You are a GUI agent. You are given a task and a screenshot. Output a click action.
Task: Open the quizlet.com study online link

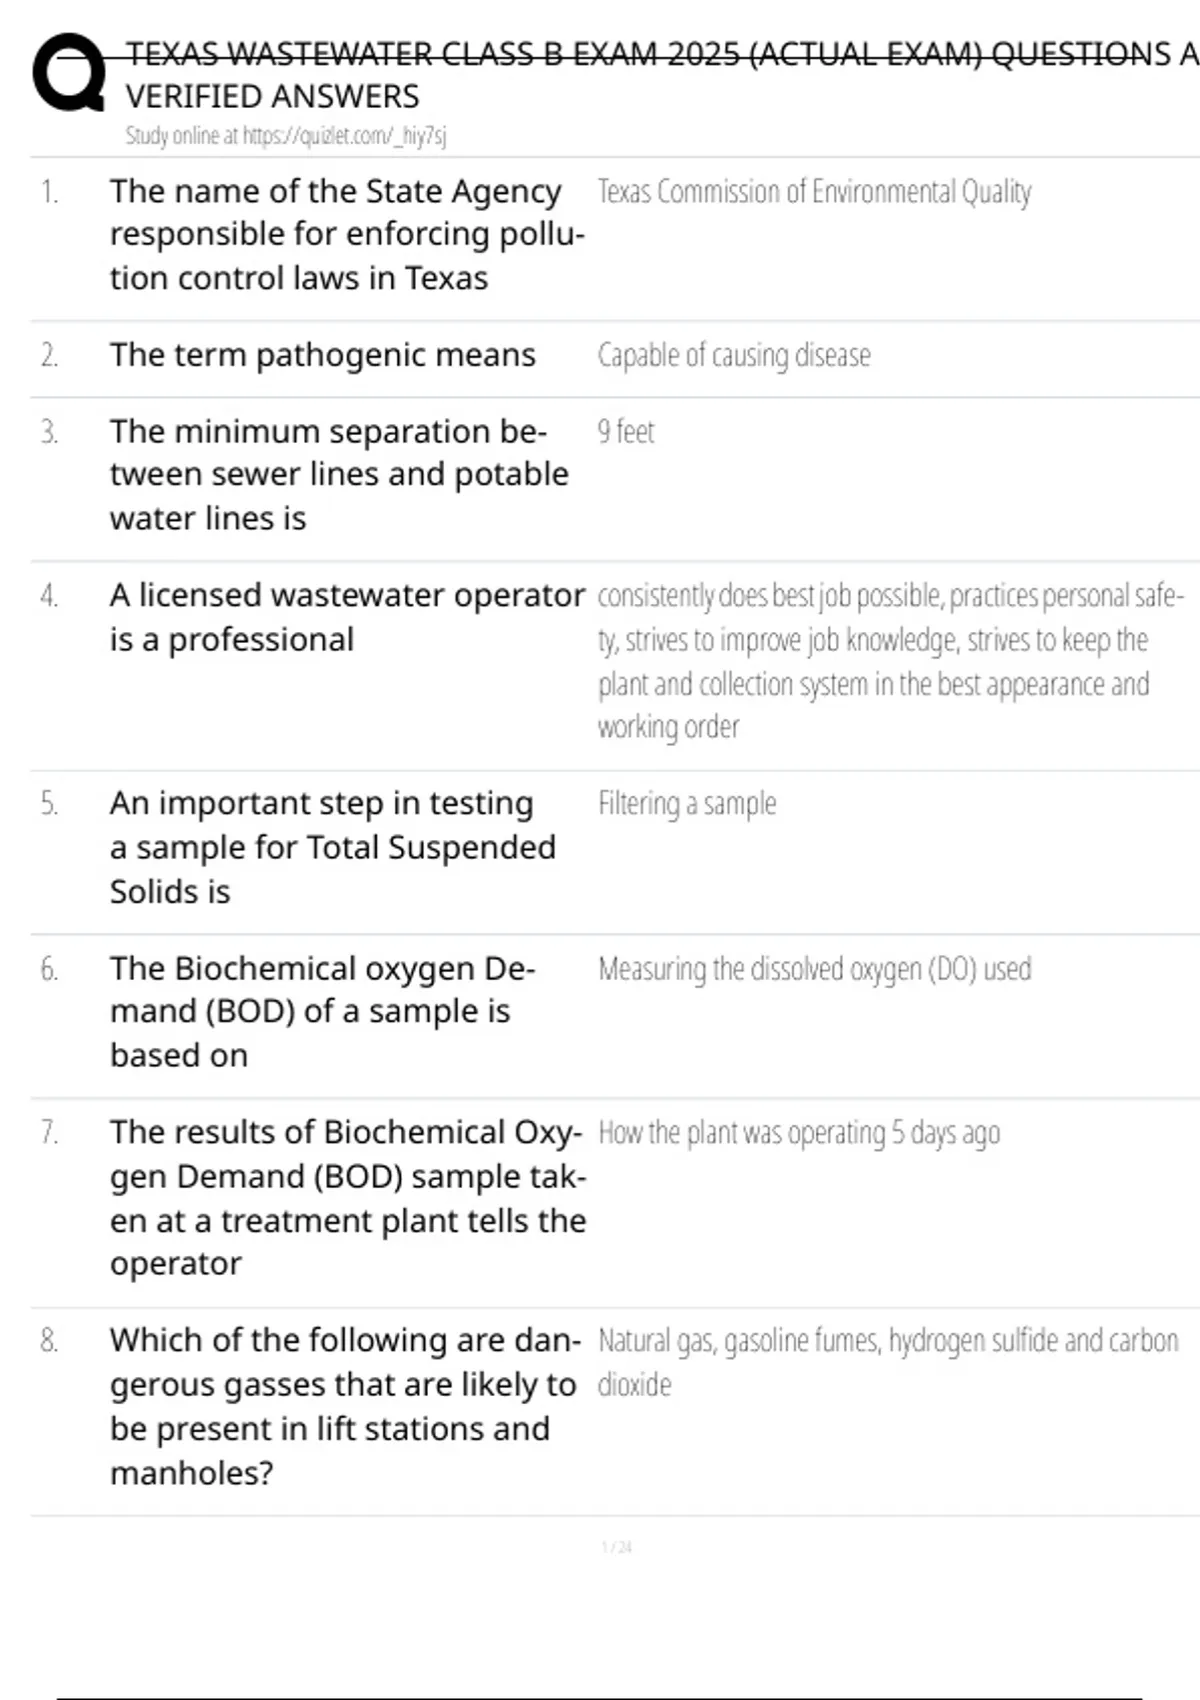click(285, 136)
